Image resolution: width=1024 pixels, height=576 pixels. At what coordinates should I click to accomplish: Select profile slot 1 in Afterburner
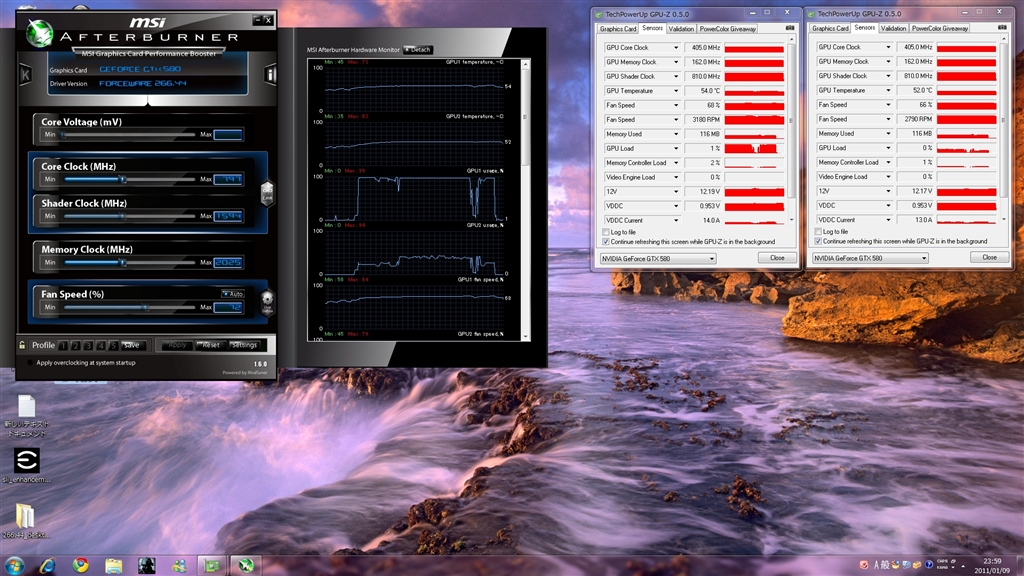click(x=63, y=345)
